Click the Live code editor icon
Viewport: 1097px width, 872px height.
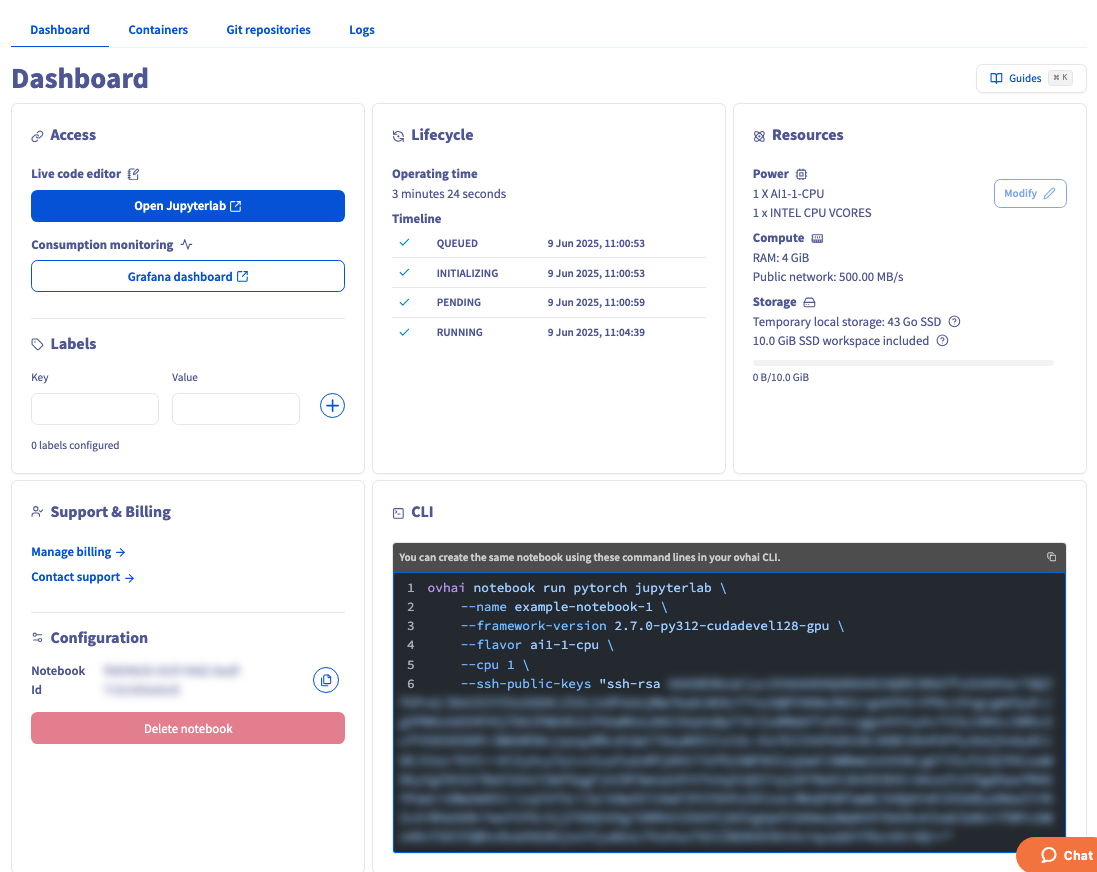[x=134, y=174]
